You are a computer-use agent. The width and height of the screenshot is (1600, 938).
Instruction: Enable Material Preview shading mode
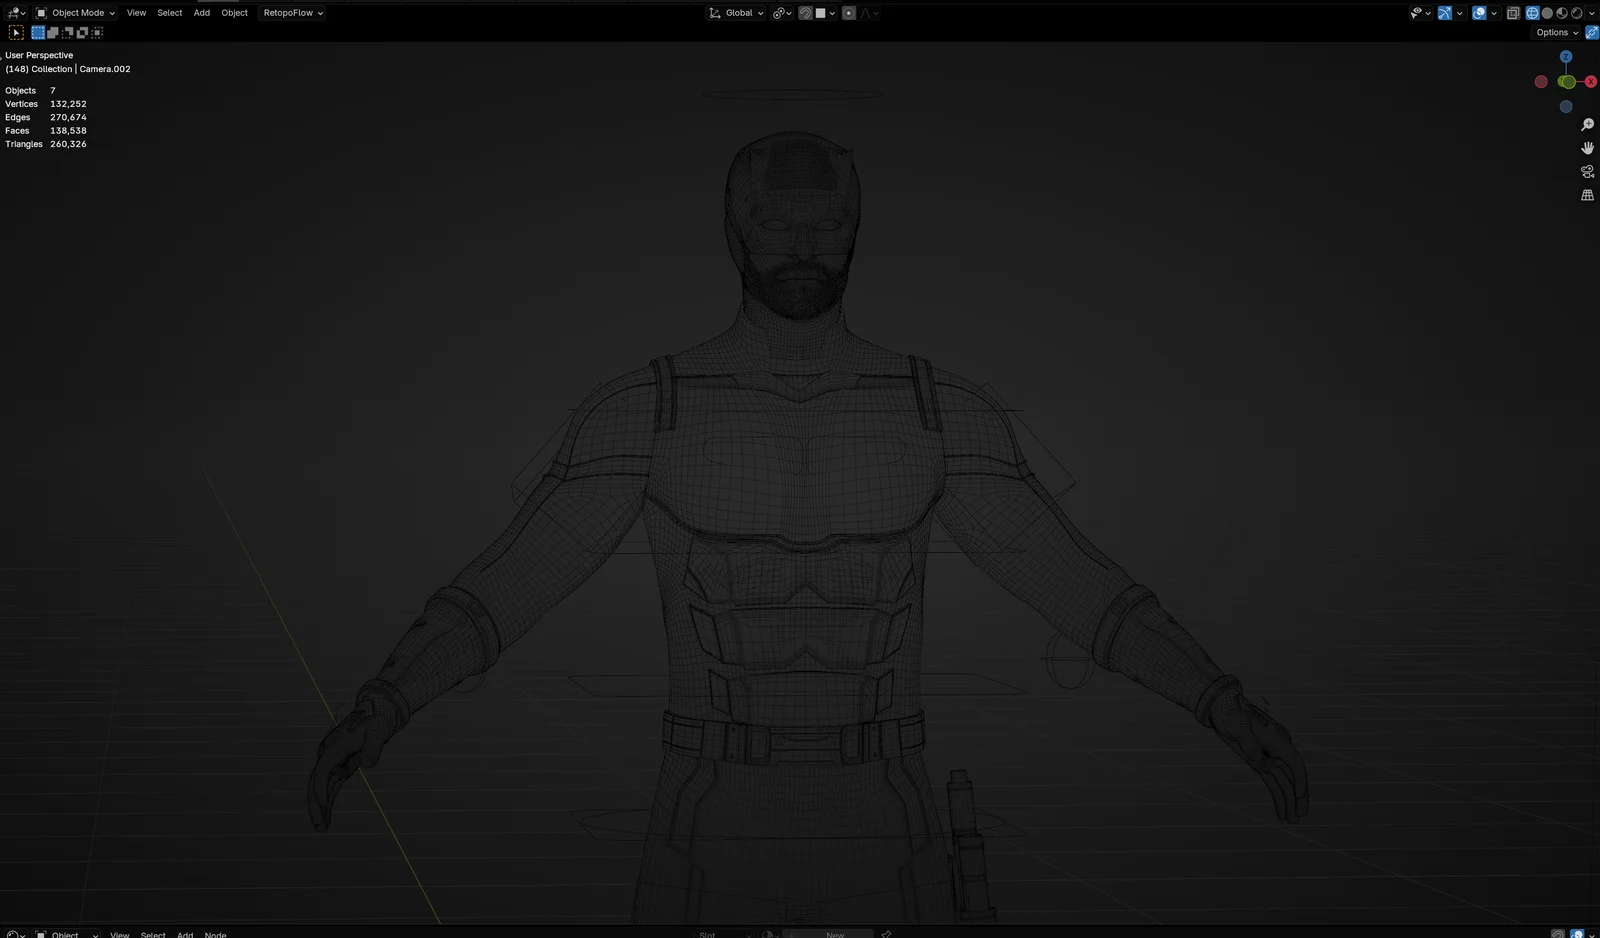point(1561,12)
